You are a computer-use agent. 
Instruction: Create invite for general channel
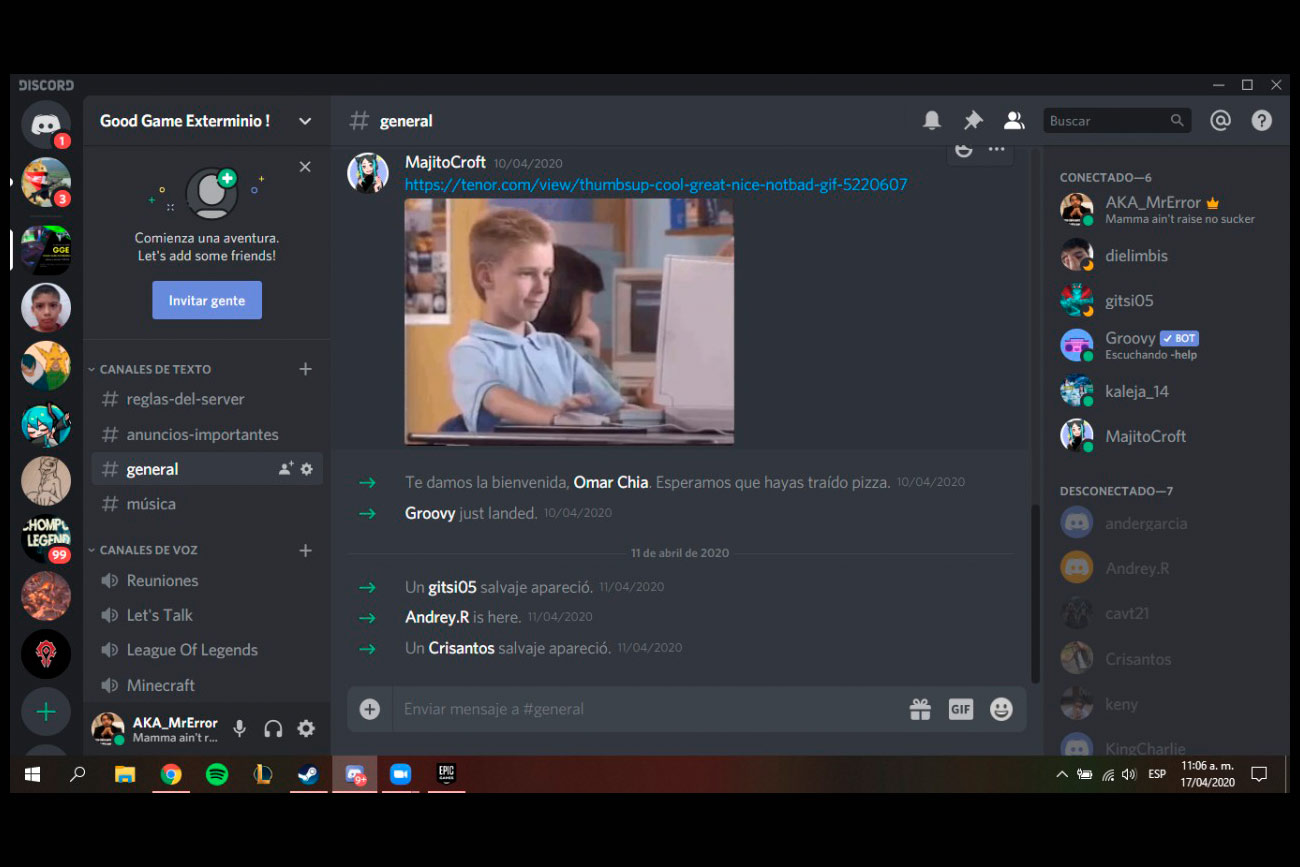point(286,469)
